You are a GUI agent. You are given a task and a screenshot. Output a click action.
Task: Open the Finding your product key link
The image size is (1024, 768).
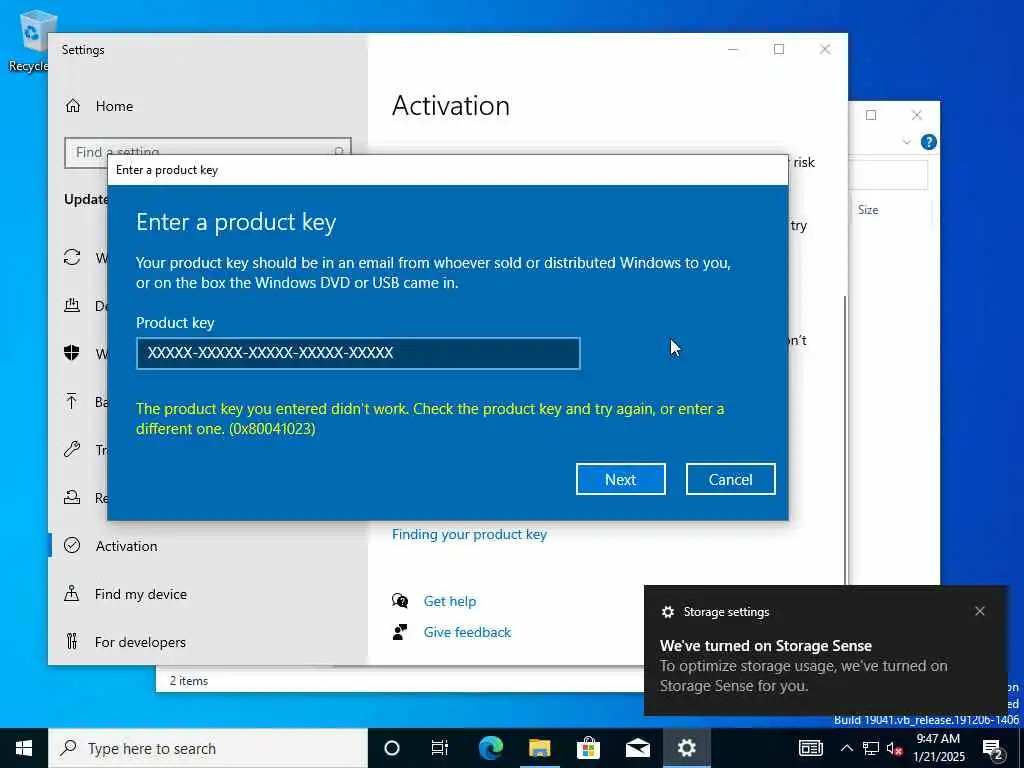pyautogui.click(x=469, y=534)
